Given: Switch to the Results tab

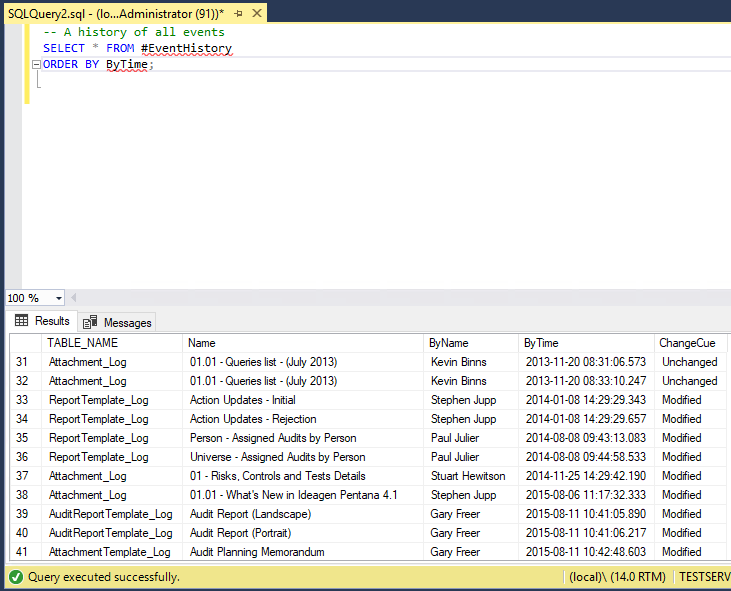Looking at the screenshot, I should pos(42,321).
